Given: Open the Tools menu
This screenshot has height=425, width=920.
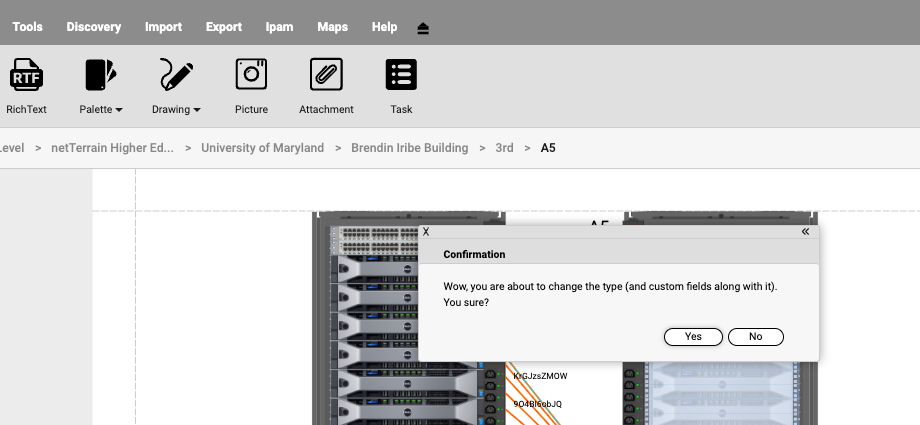Looking at the screenshot, I should coord(27,27).
